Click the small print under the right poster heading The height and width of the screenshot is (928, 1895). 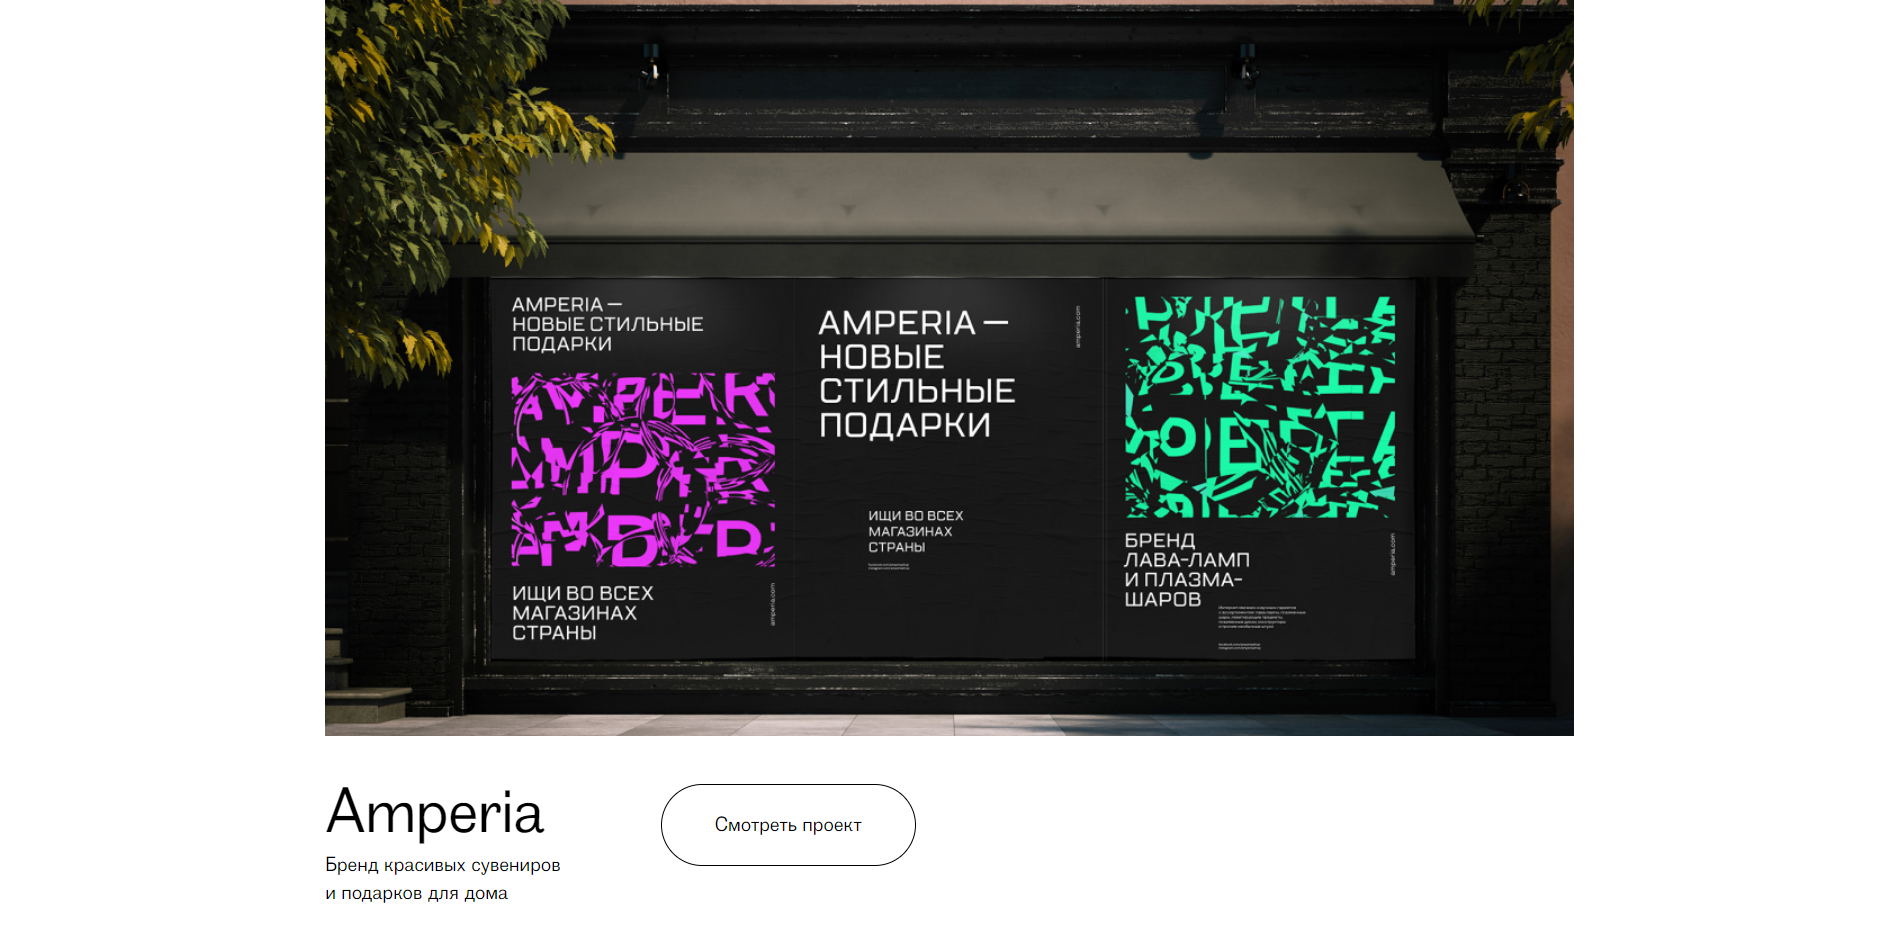tap(1262, 617)
